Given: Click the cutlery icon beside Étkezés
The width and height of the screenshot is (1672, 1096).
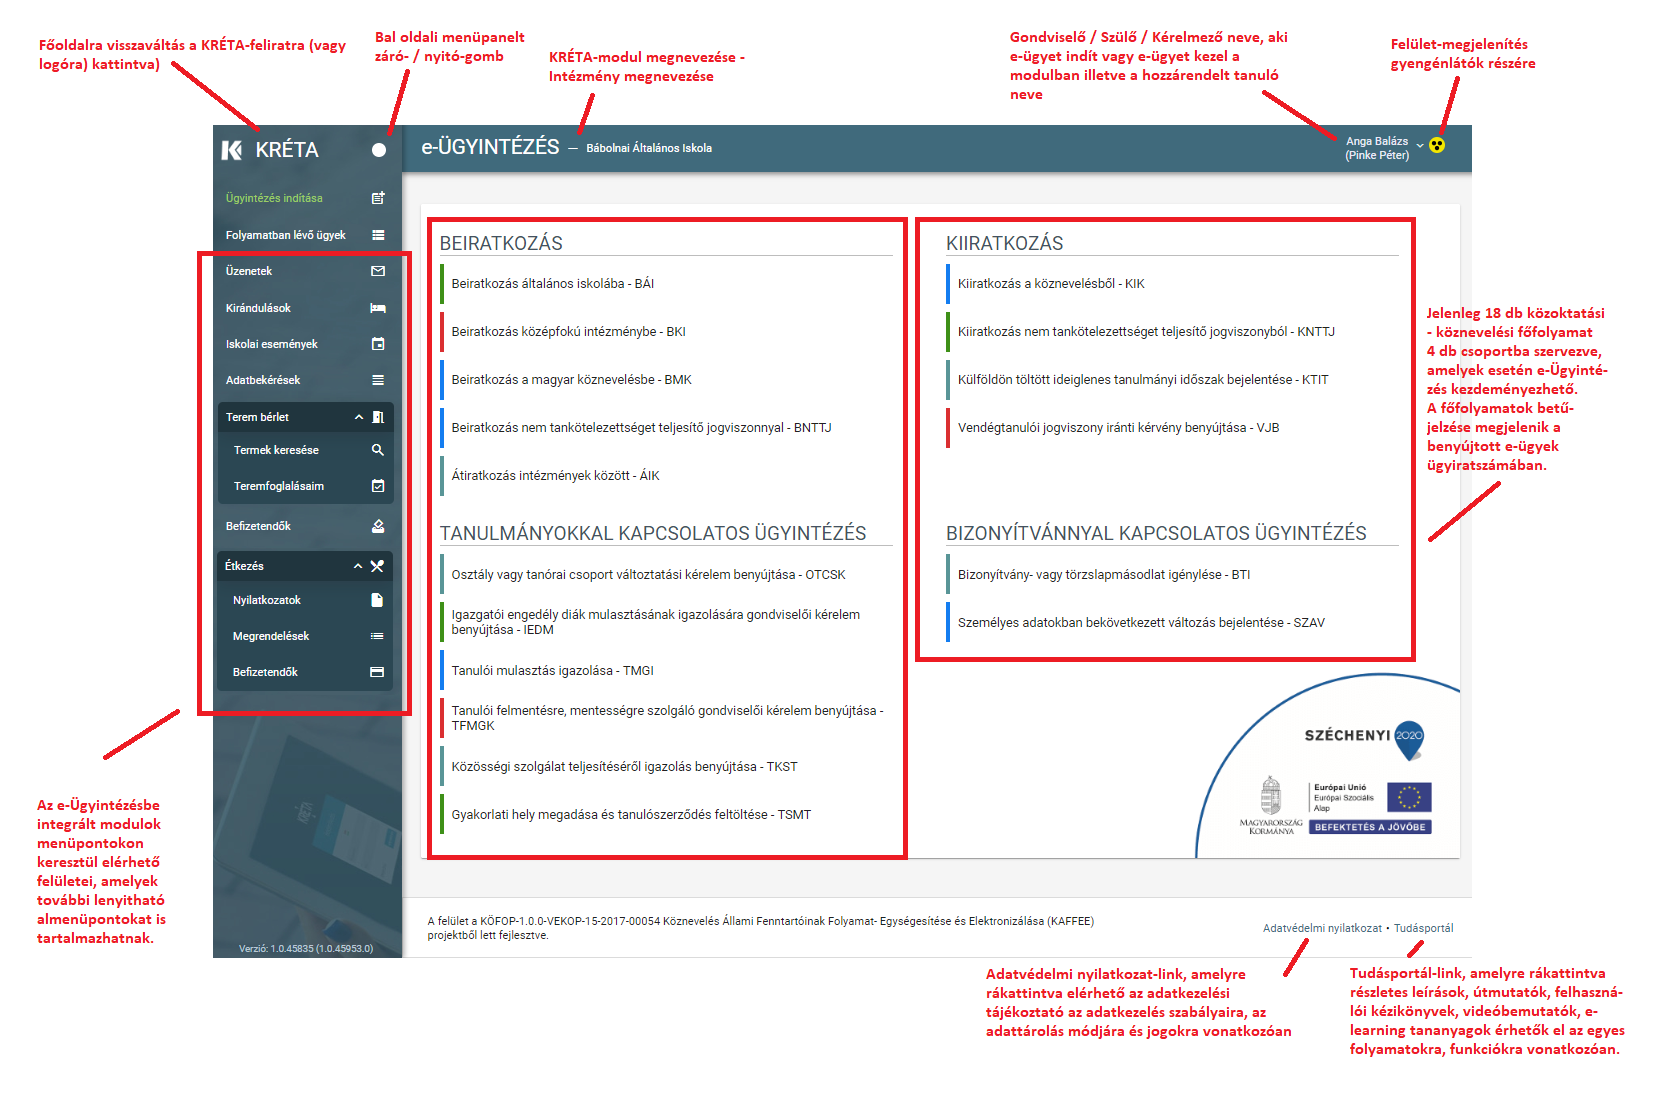Looking at the screenshot, I should tap(377, 566).
